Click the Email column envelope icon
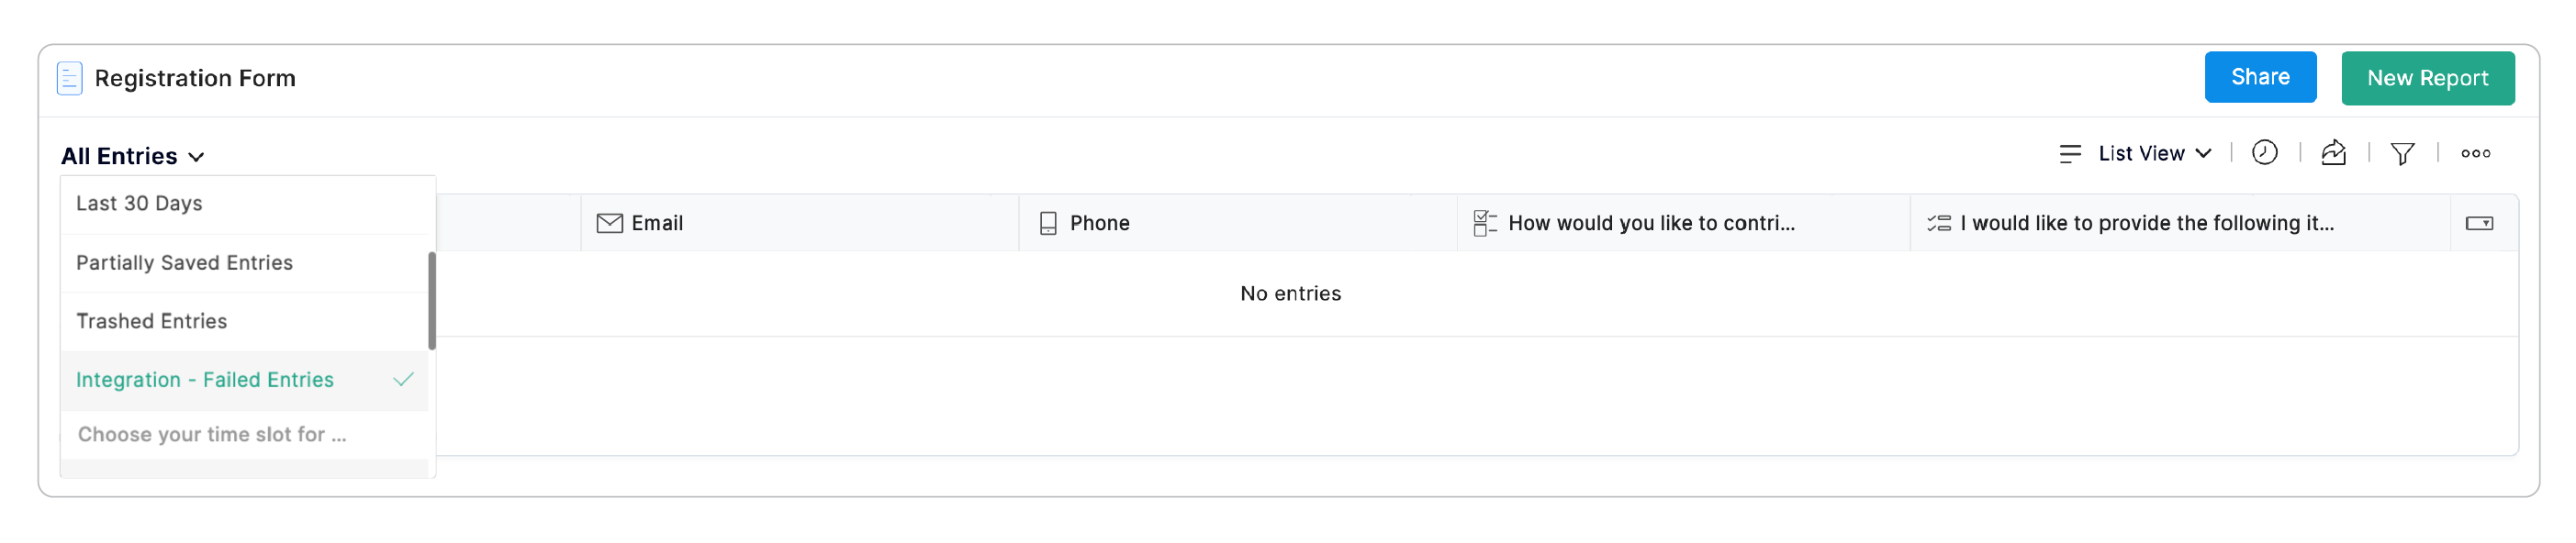Viewport: 2576px width, 543px height. click(x=609, y=223)
